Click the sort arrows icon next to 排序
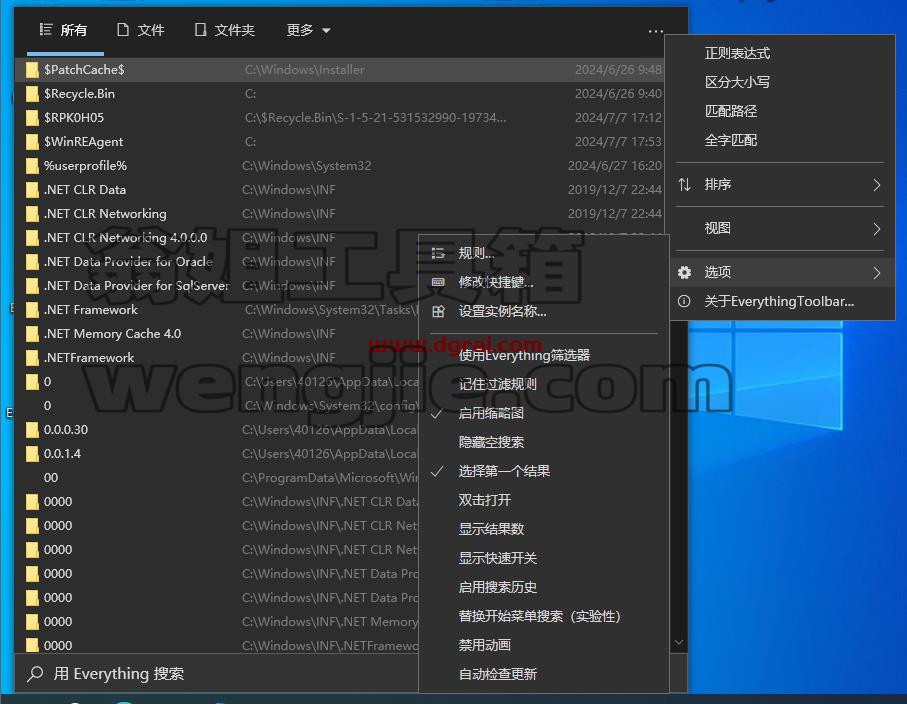The image size is (907, 704). (684, 185)
